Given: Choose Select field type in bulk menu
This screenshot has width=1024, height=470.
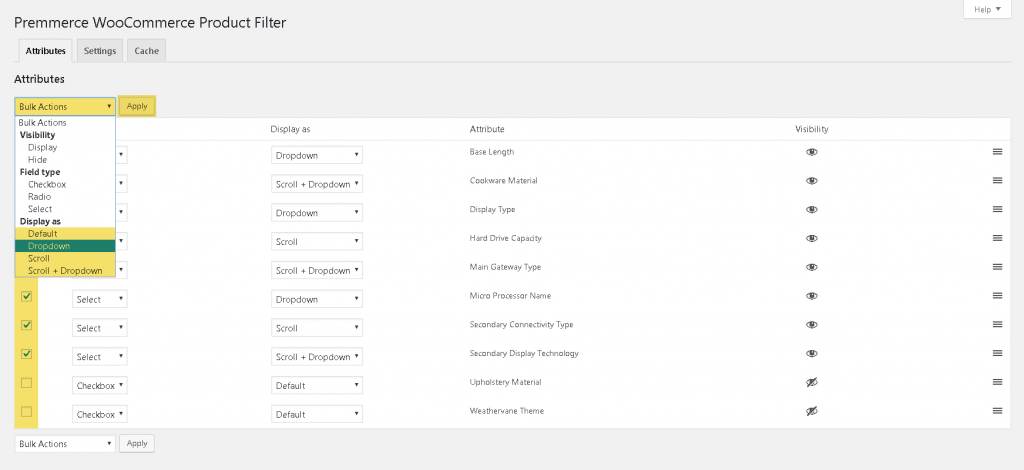Looking at the screenshot, I should [65, 209].
